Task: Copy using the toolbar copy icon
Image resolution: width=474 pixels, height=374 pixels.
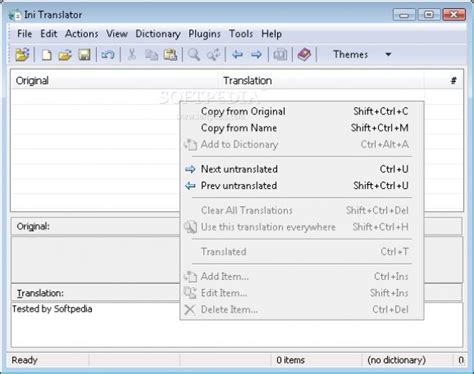Action: (x=151, y=55)
